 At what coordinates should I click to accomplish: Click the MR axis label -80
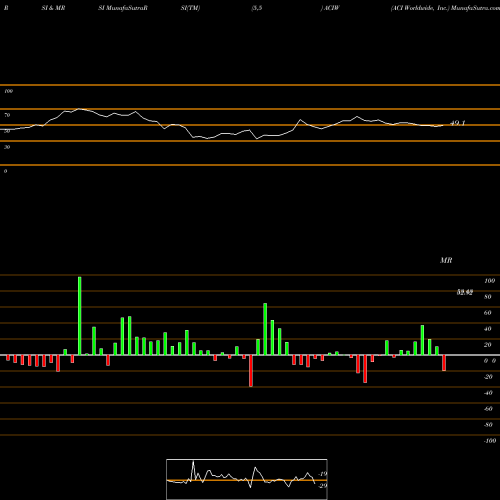(x=488, y=425)
